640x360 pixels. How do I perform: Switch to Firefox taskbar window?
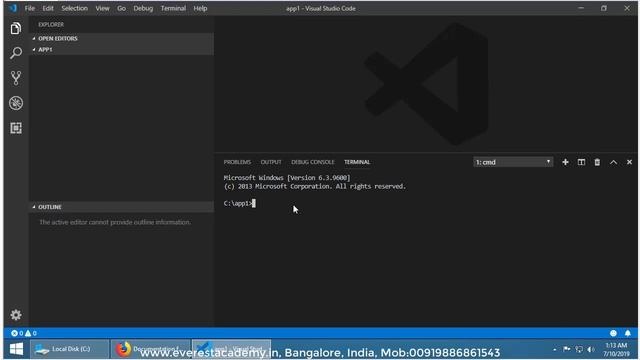coord(150,349)
